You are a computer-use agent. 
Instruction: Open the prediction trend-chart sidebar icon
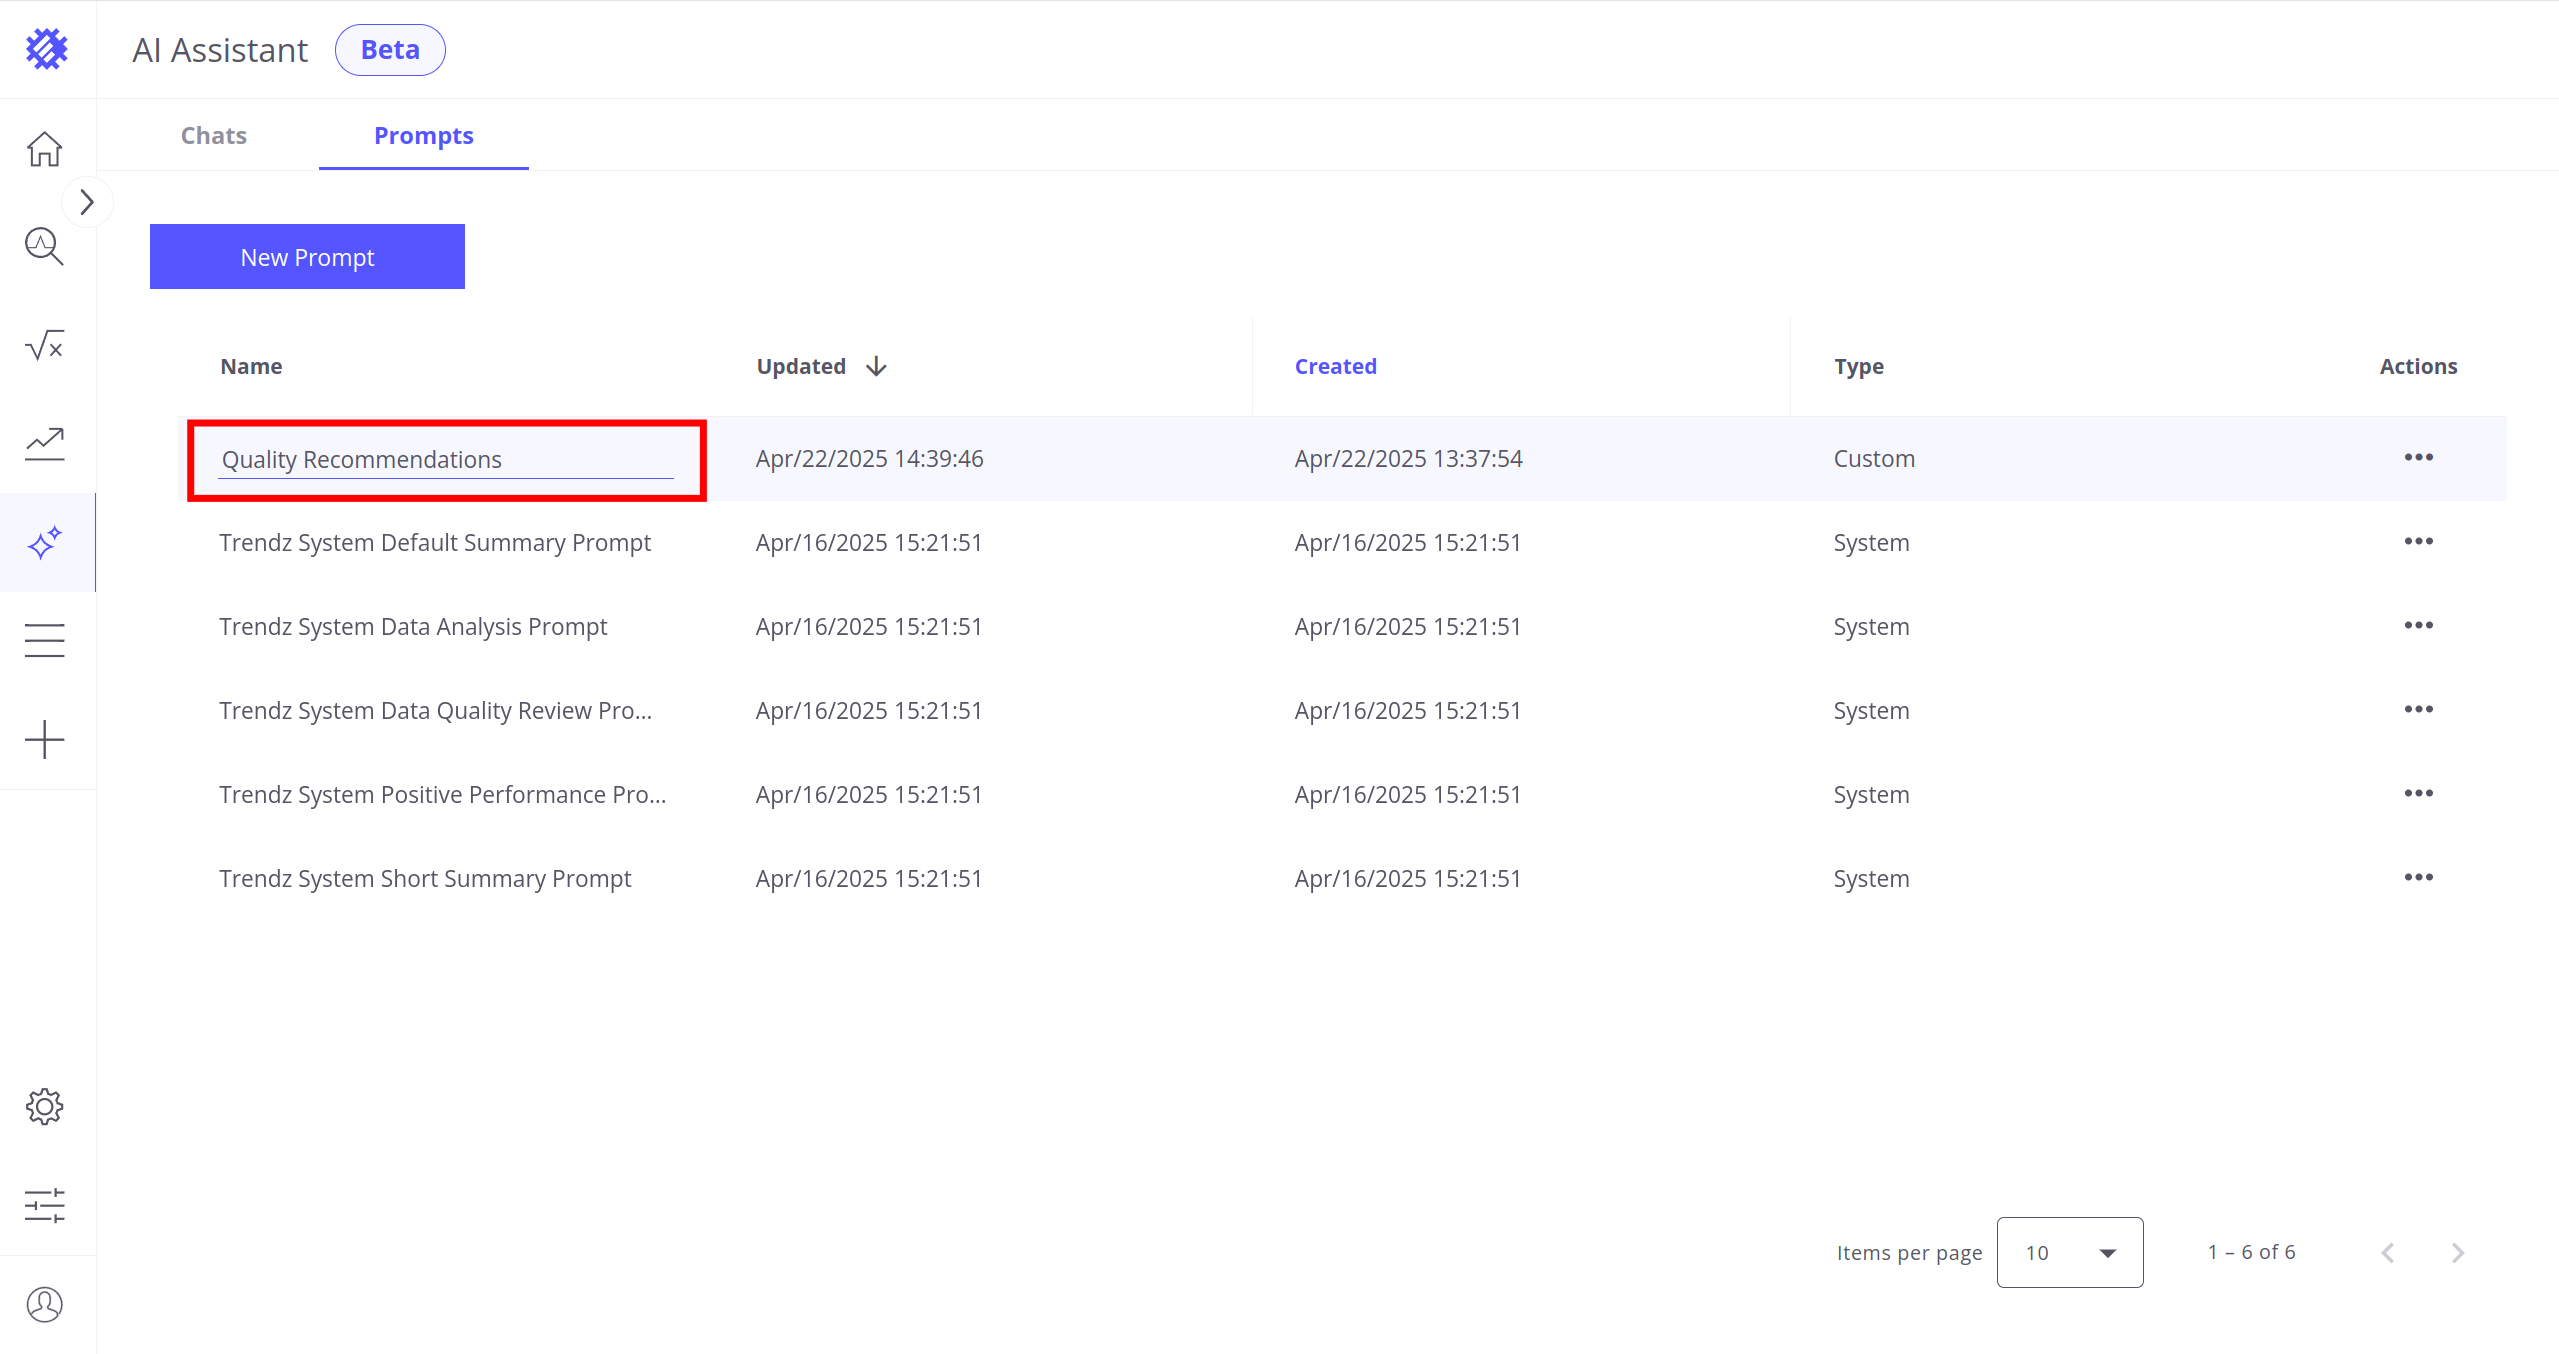[44, 443]
